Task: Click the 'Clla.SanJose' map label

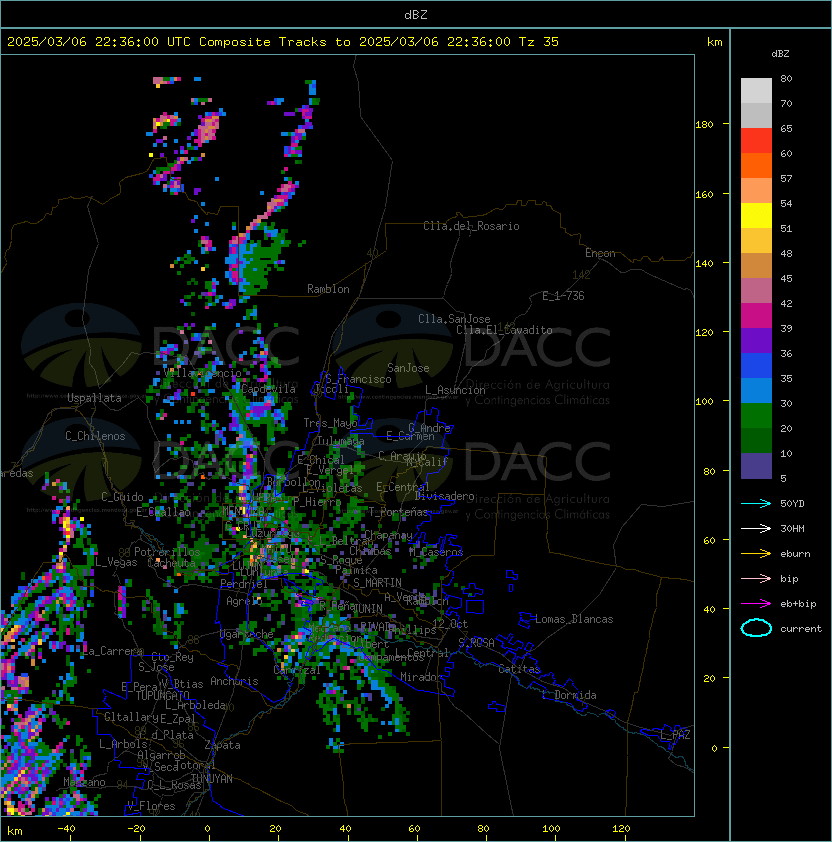Action: click(x=454, y=319)
